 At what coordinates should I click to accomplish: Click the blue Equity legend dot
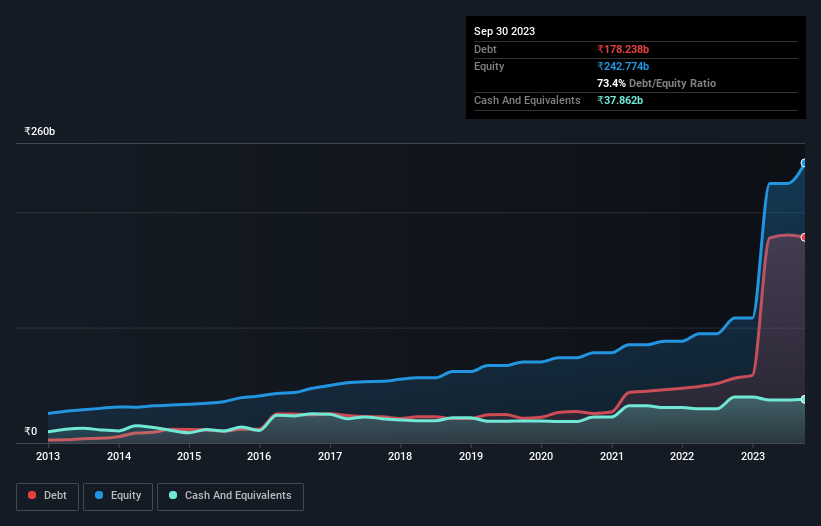pos(99,495)
